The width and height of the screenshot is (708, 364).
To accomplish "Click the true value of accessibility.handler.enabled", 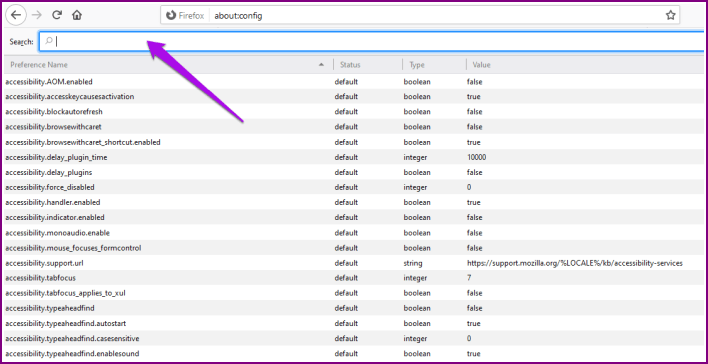I will pos(474,202).
